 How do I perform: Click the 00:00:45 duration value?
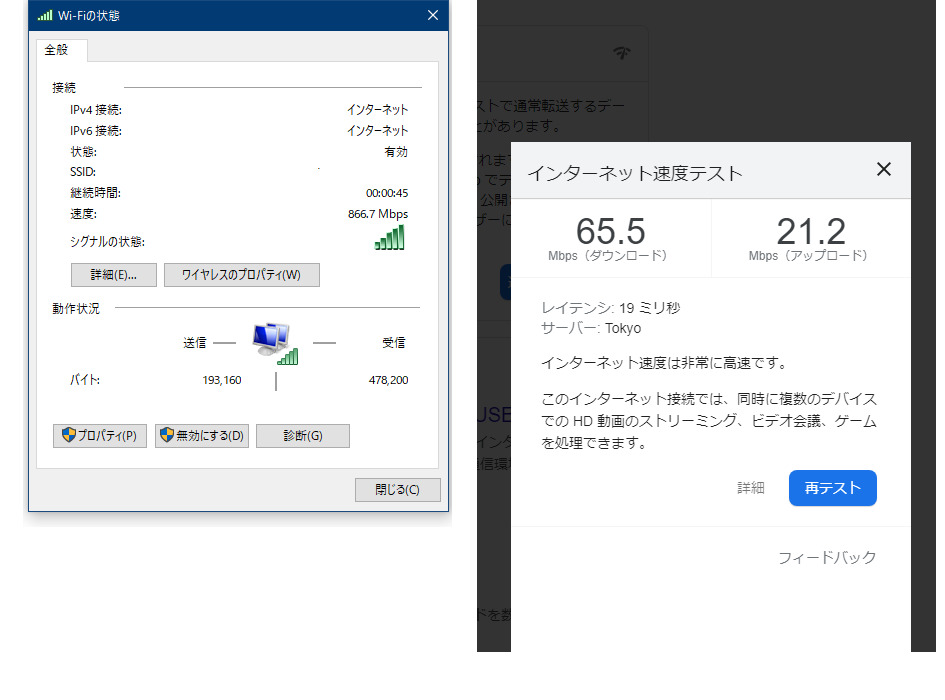(387, 193)
